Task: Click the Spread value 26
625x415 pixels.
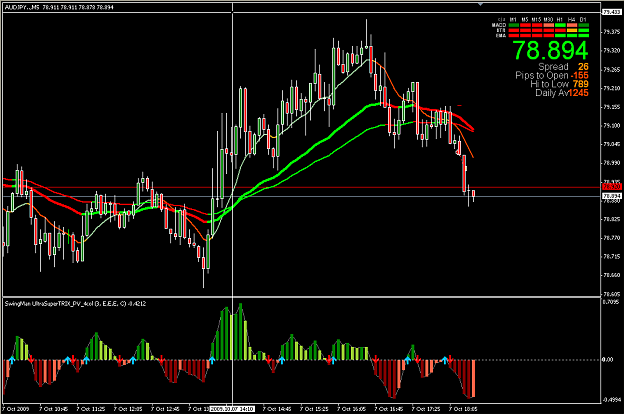Action: point(583,67)
